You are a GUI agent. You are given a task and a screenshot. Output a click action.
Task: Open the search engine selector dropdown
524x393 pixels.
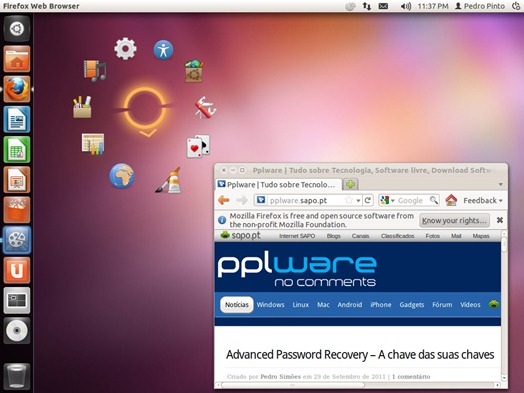click(x=388, y=200)
